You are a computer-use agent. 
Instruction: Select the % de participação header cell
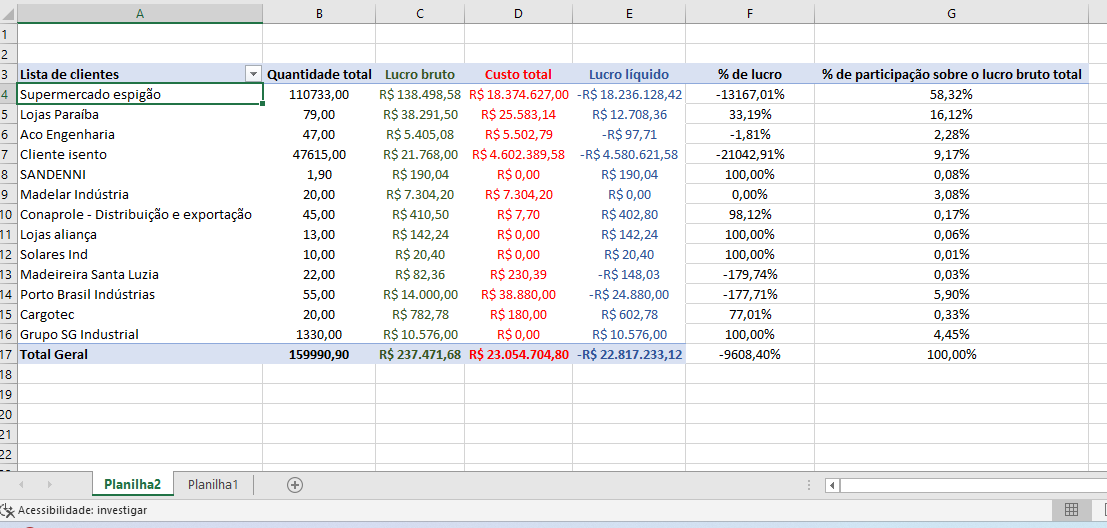(x=952, y=74)
